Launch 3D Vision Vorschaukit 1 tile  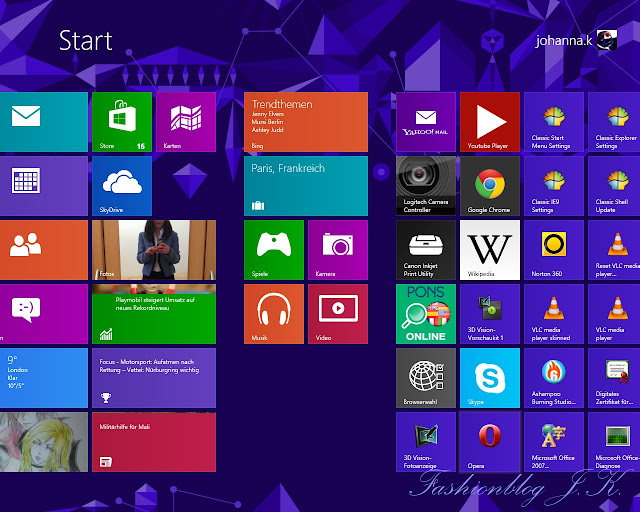coord(490,314)
